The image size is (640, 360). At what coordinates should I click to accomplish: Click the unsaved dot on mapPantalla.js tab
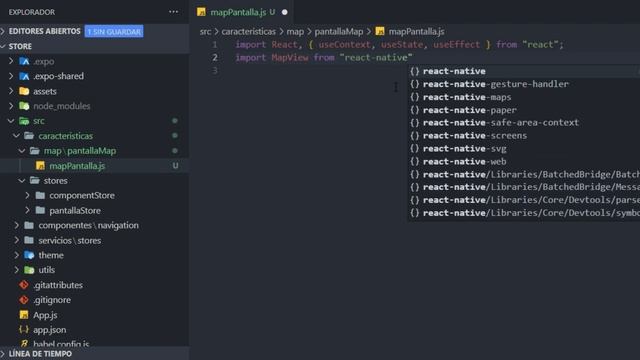(x=284, y=12)
